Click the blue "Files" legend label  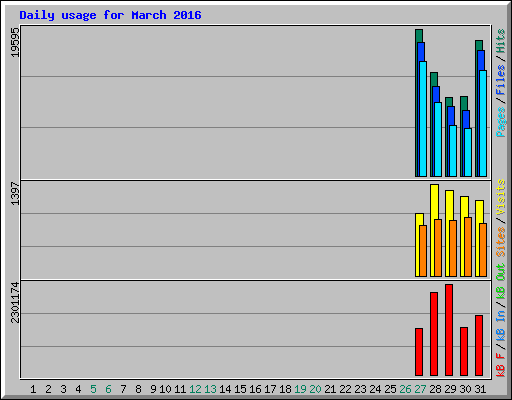[x=501, y=79]
